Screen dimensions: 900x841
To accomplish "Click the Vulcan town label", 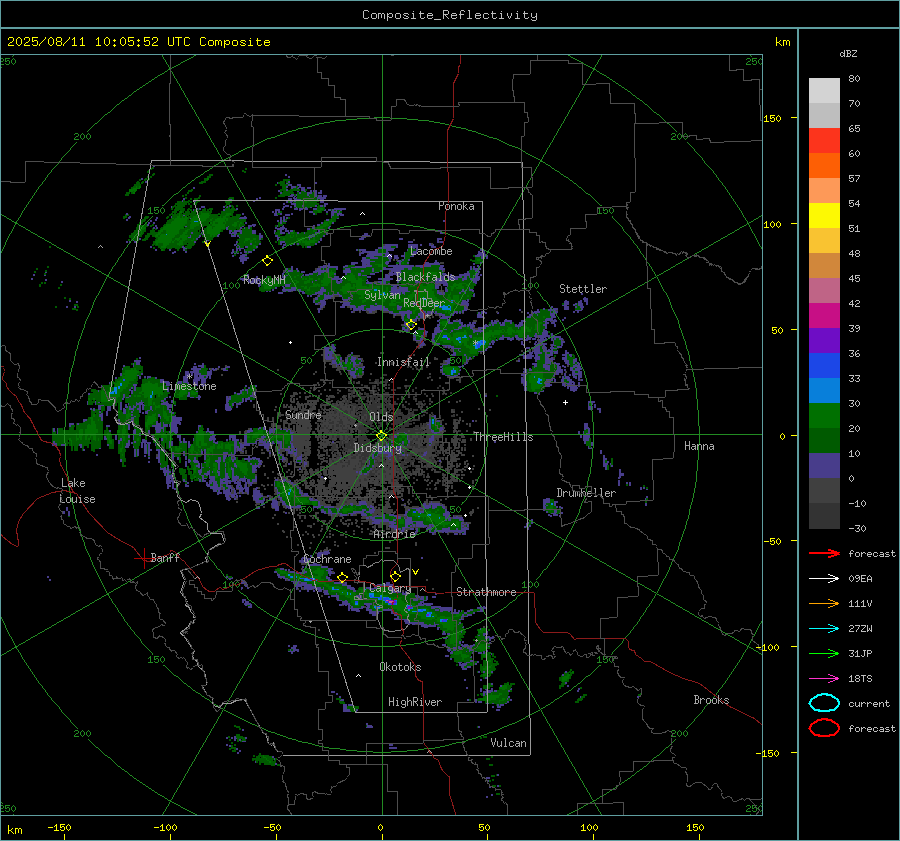I will tap(508, 743).
